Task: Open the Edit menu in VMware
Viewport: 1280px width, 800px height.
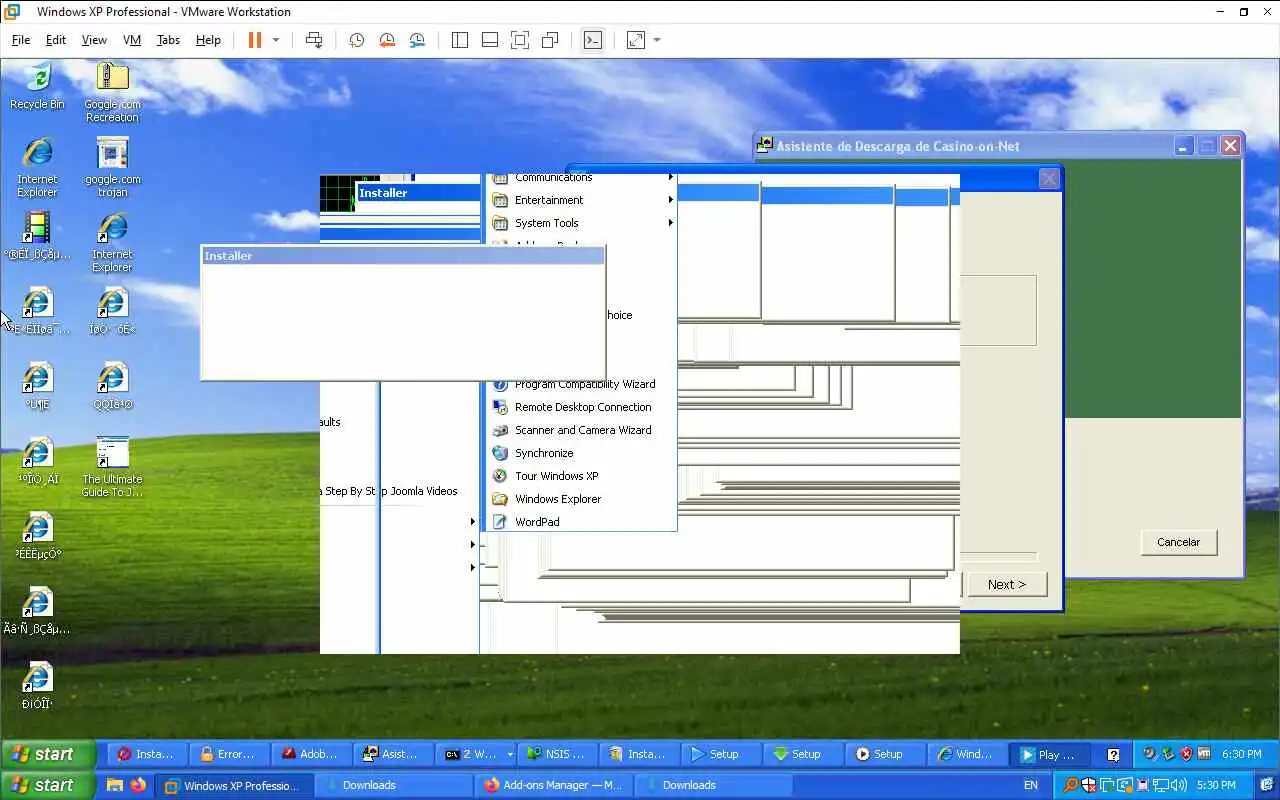Action: [x=56, y=40]
